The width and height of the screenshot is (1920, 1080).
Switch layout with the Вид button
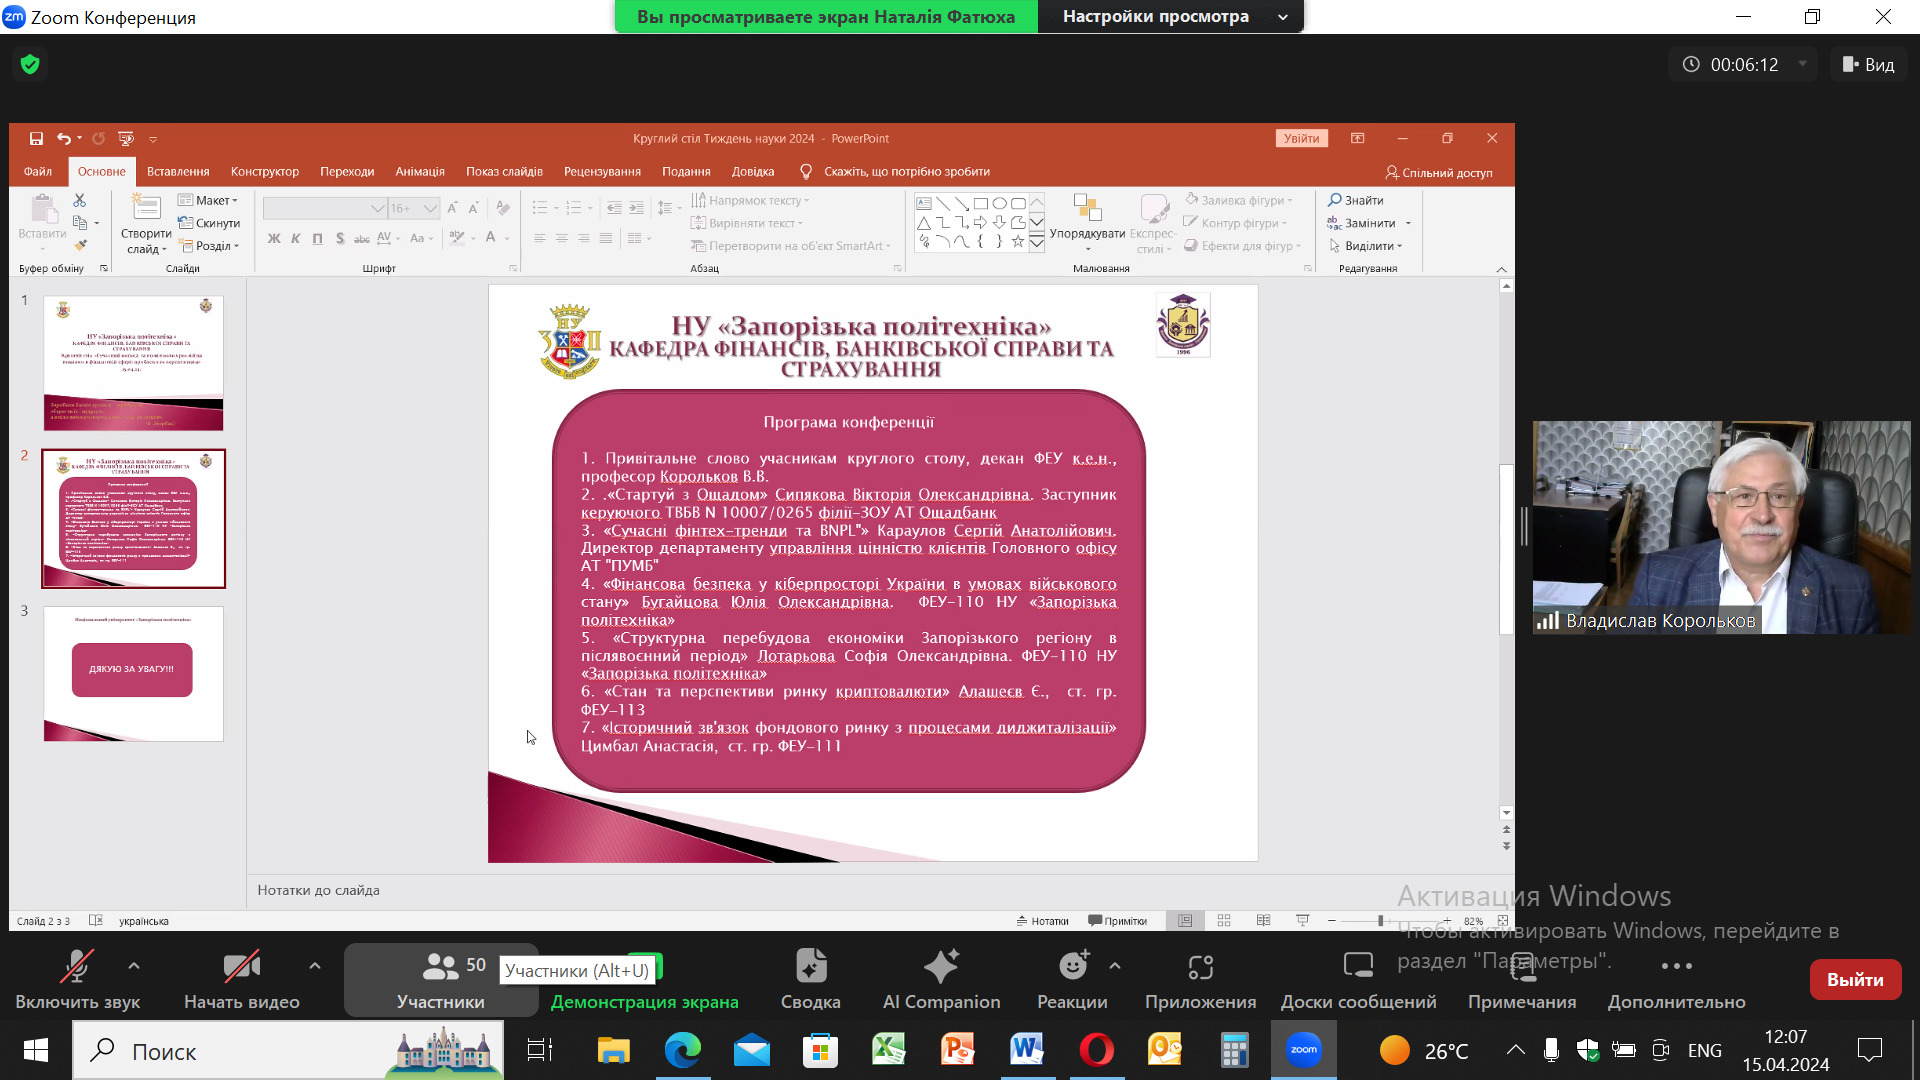[1868, 65]
